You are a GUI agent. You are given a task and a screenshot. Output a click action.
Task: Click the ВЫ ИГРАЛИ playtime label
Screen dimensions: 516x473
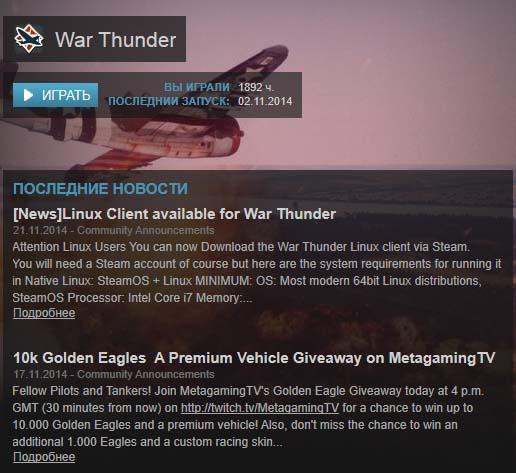pyautogui.click(x=197, y=87)
